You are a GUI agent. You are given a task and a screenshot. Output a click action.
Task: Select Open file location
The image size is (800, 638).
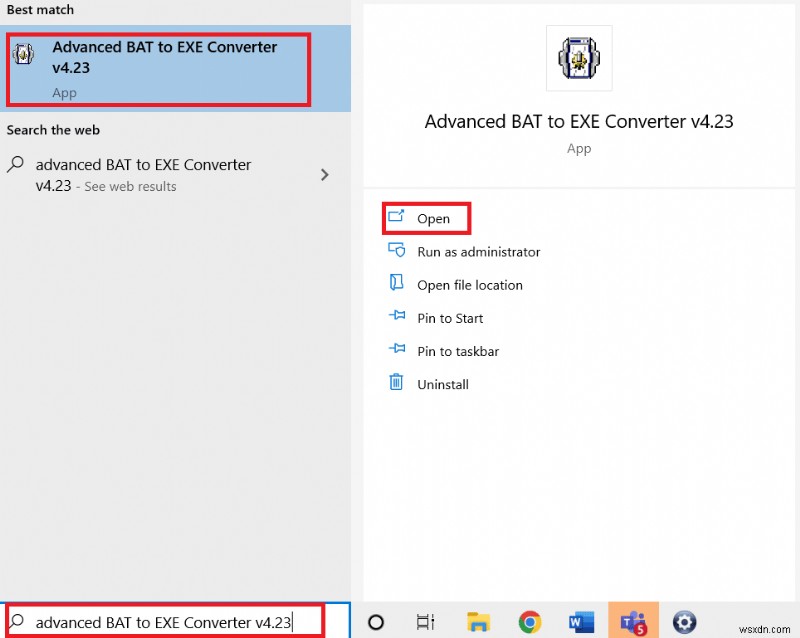click(470, 284)
